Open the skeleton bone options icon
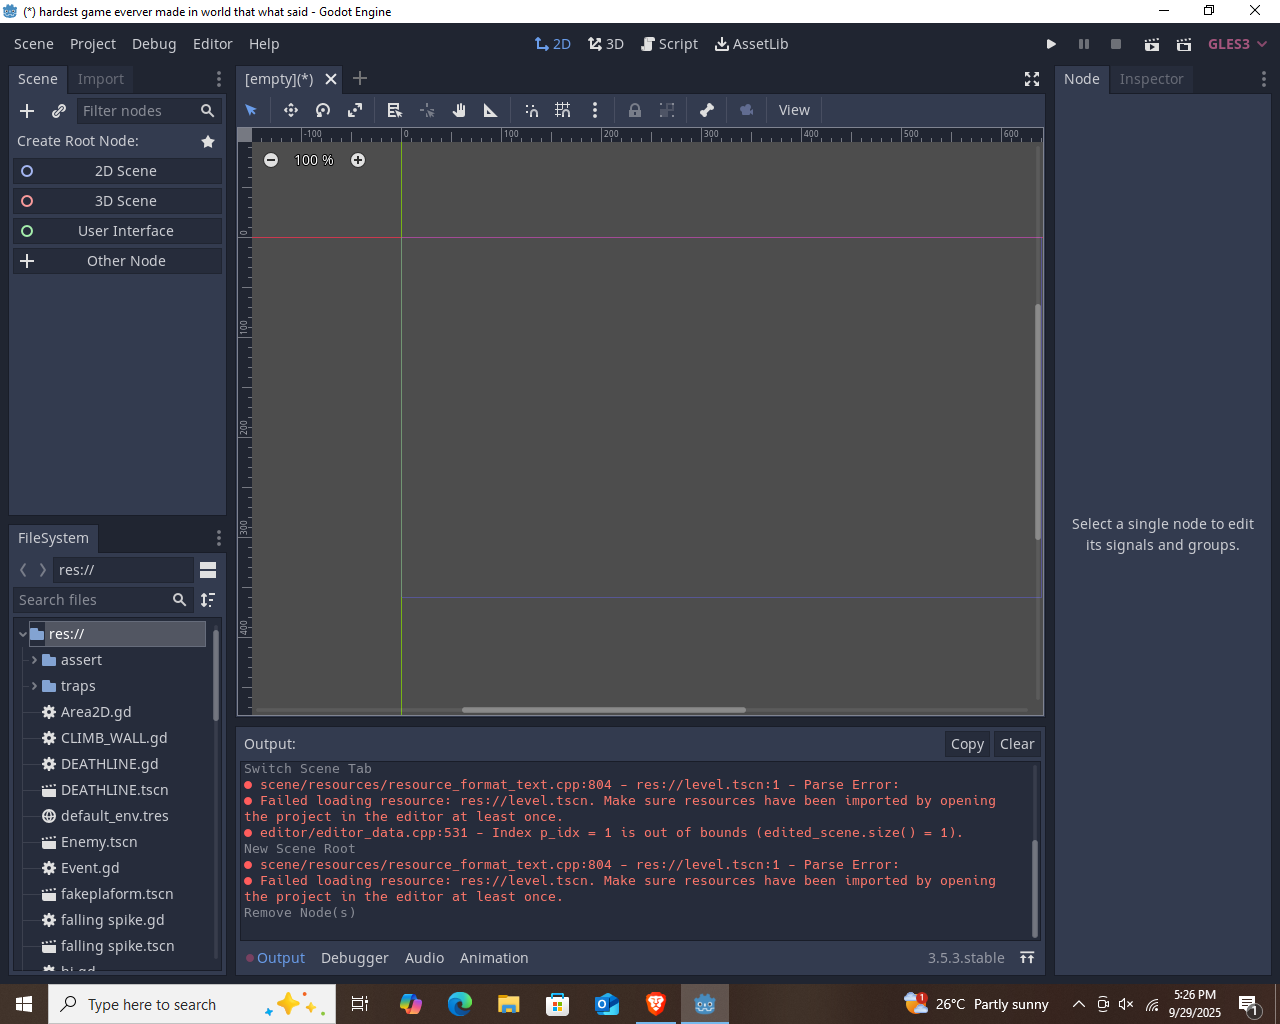Image resolution: width=1280 pixels, height=1024 pixels. (707, 110)
